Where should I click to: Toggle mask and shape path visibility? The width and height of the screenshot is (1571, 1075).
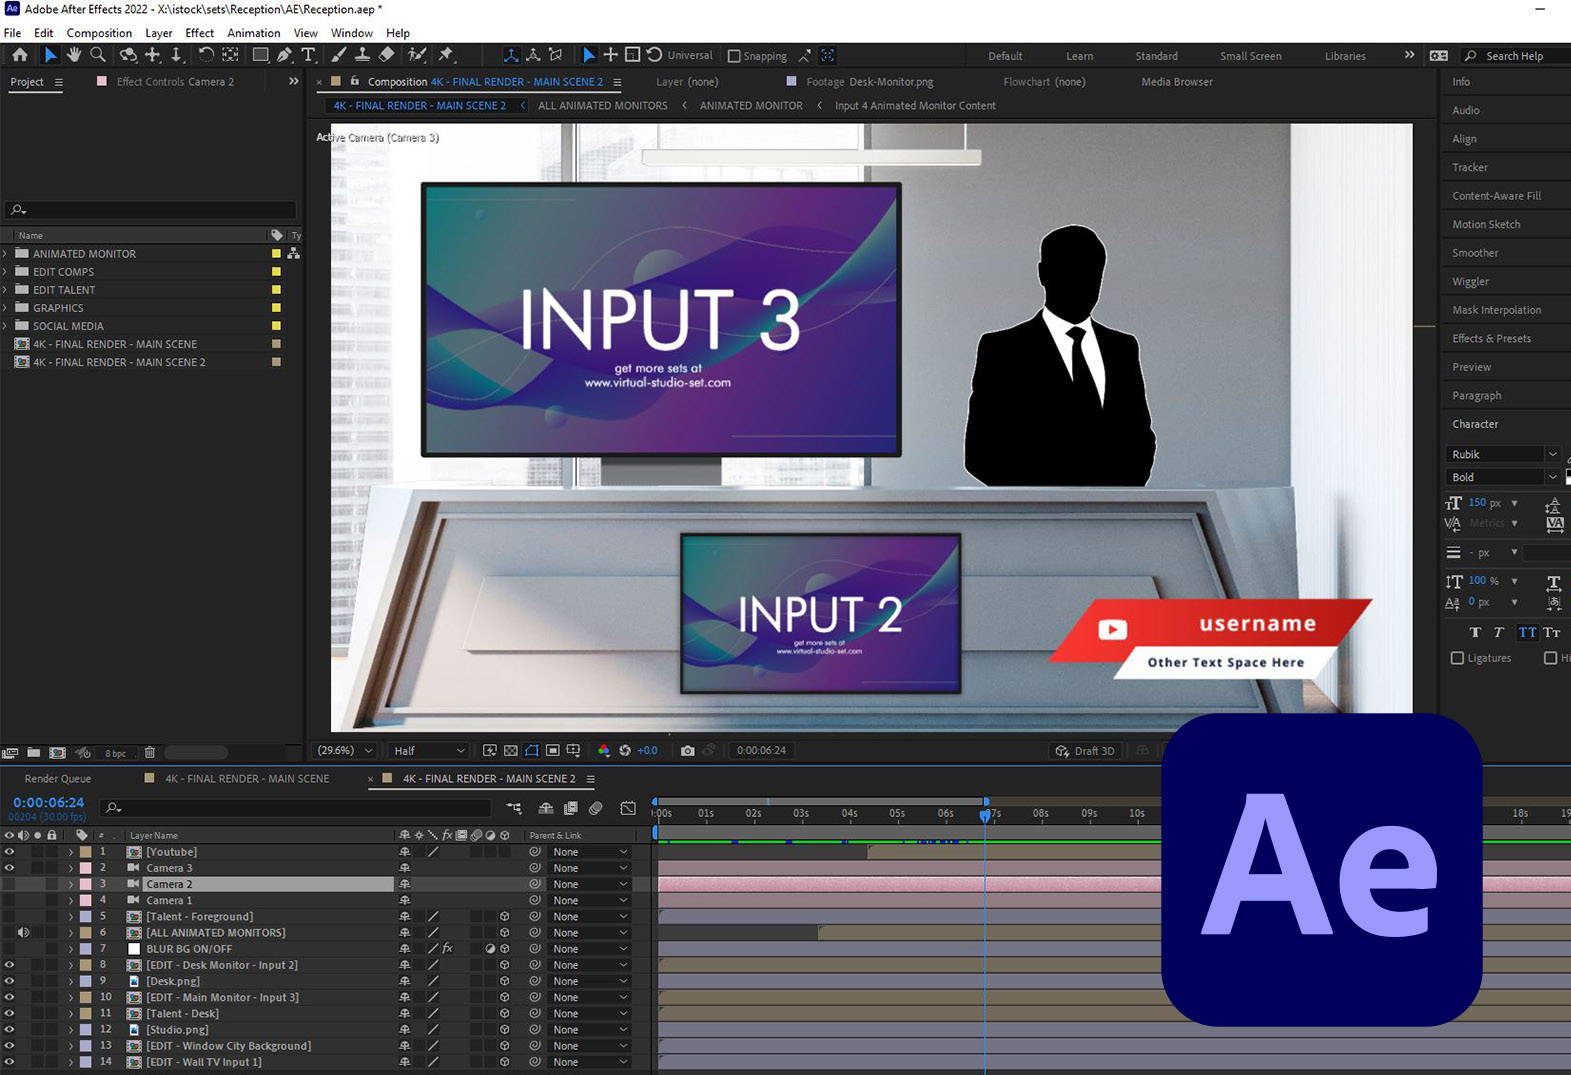[532, 750]
